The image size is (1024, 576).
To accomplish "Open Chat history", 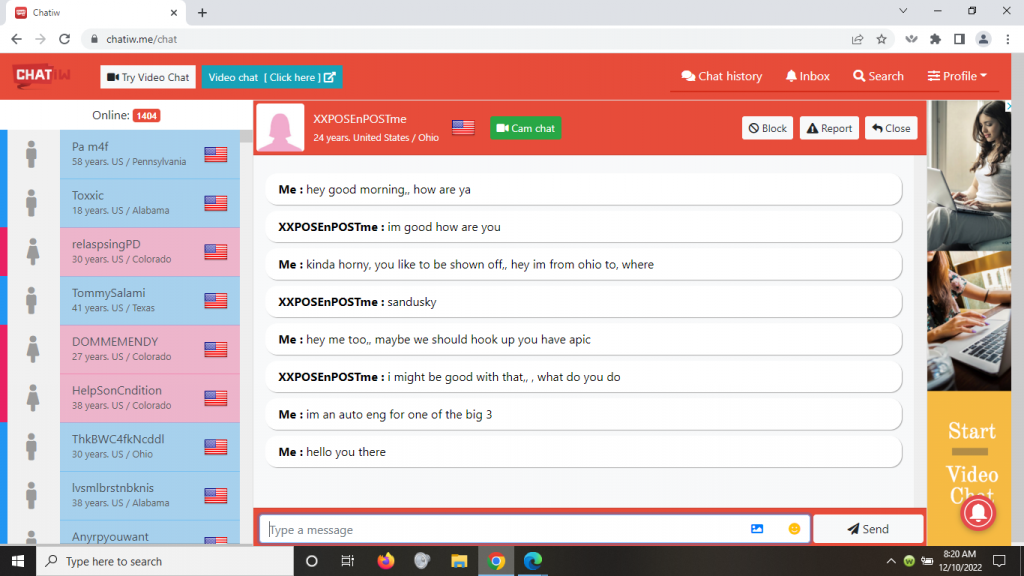I will click(721, 76).
